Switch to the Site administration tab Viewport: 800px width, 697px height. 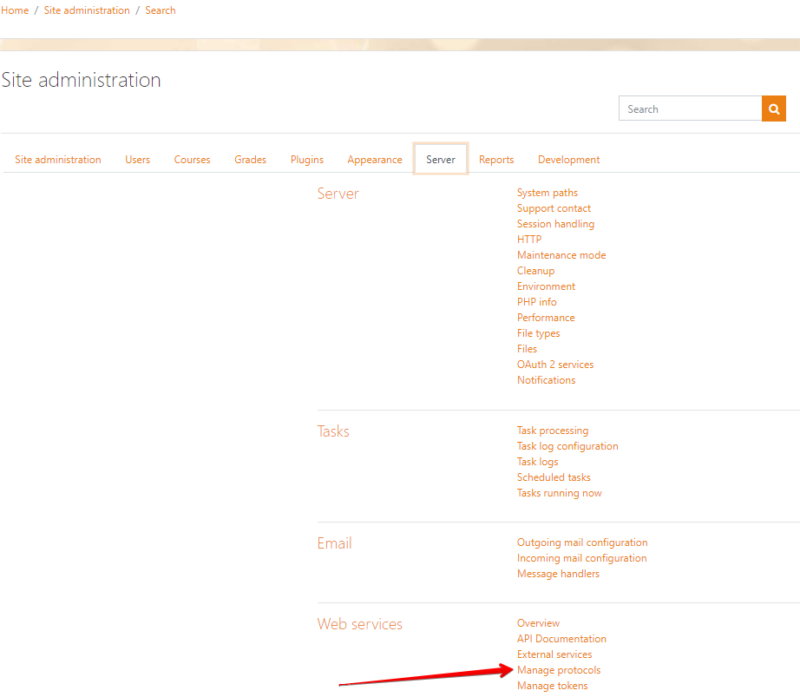[x=58, y=160]
